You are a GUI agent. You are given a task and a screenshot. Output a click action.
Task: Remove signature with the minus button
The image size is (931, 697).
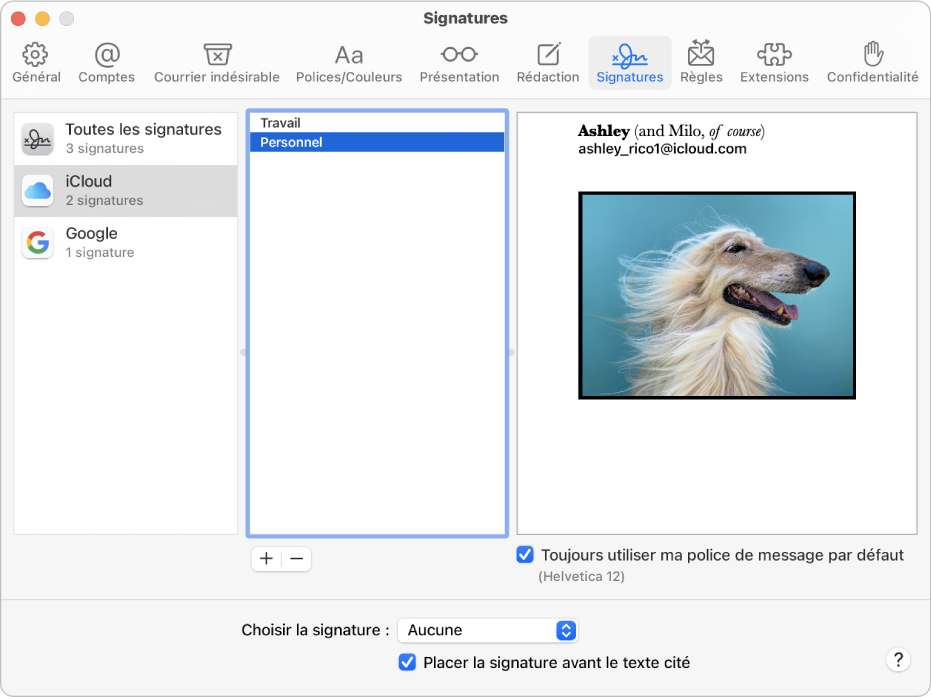297,559
